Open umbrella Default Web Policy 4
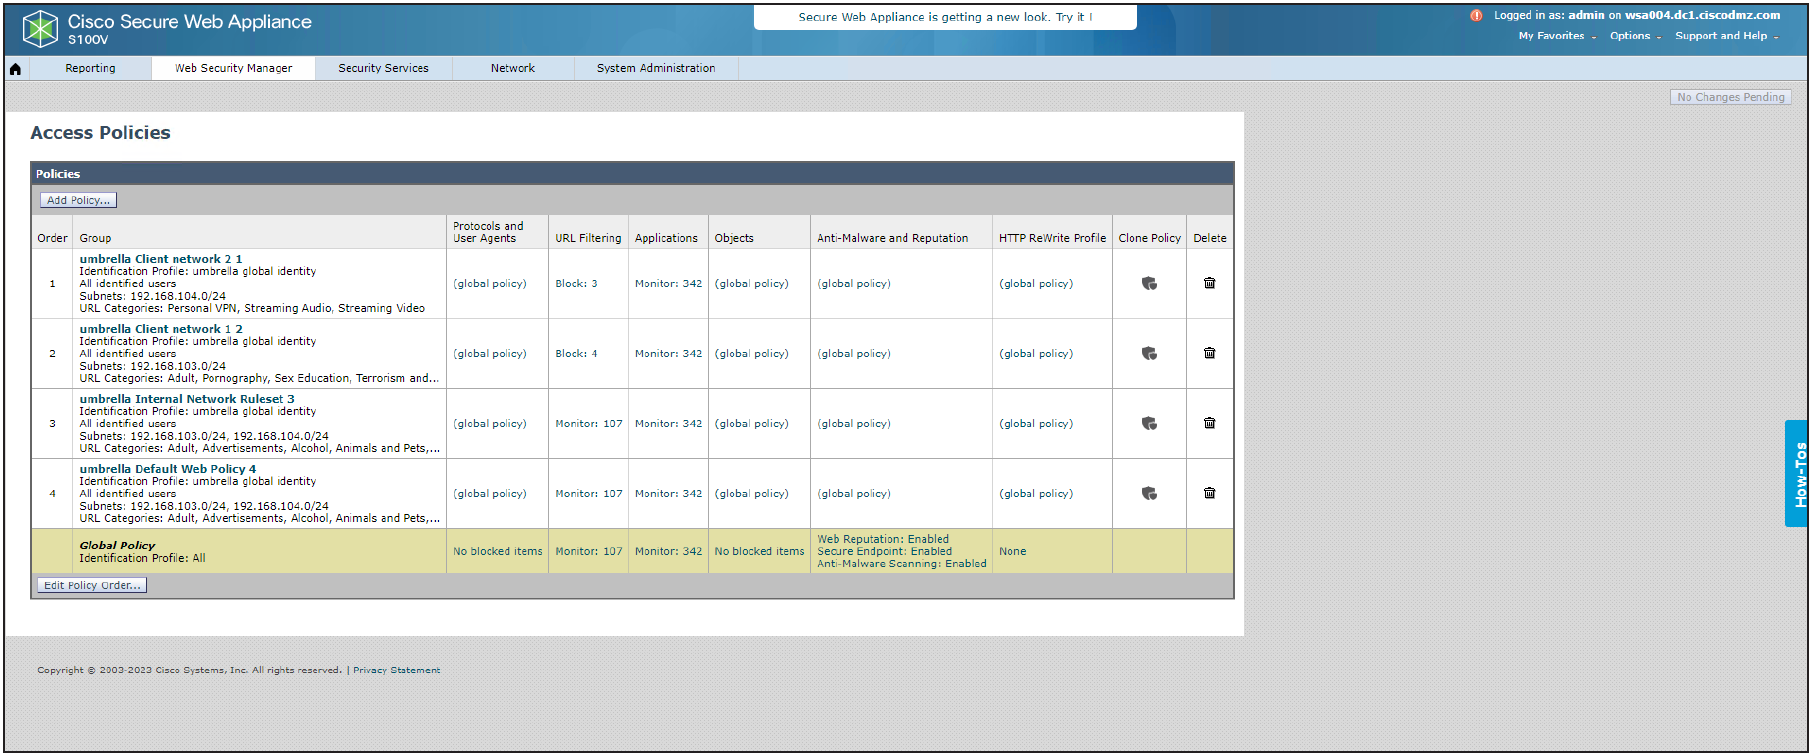The height and width of the screenshot is (756, 1812). [x=168, y=469]
